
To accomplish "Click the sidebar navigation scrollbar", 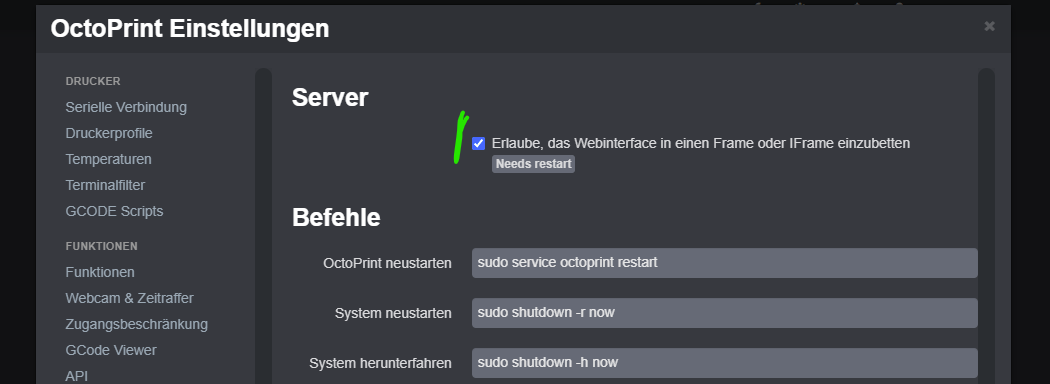I will [x=263, y=226].
